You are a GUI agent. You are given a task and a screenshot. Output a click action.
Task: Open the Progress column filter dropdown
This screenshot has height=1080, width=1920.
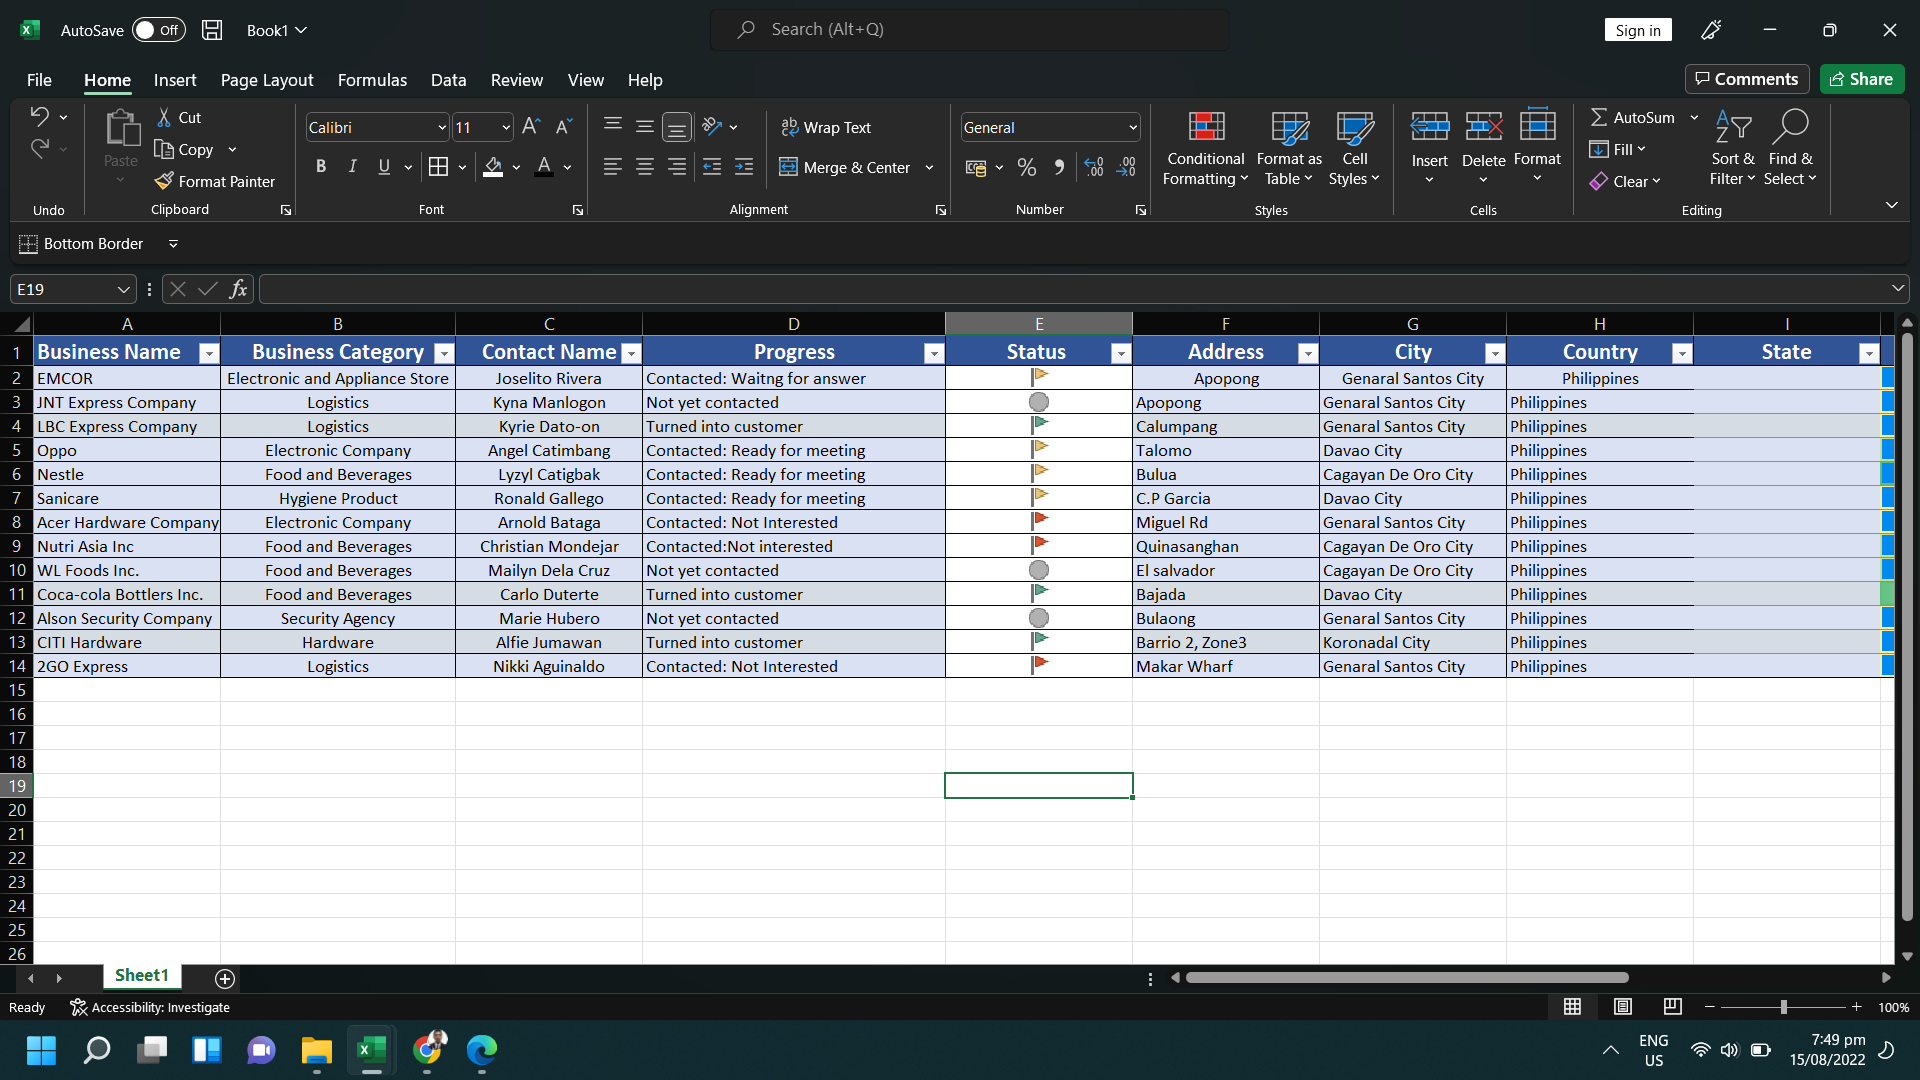[933, 353]
